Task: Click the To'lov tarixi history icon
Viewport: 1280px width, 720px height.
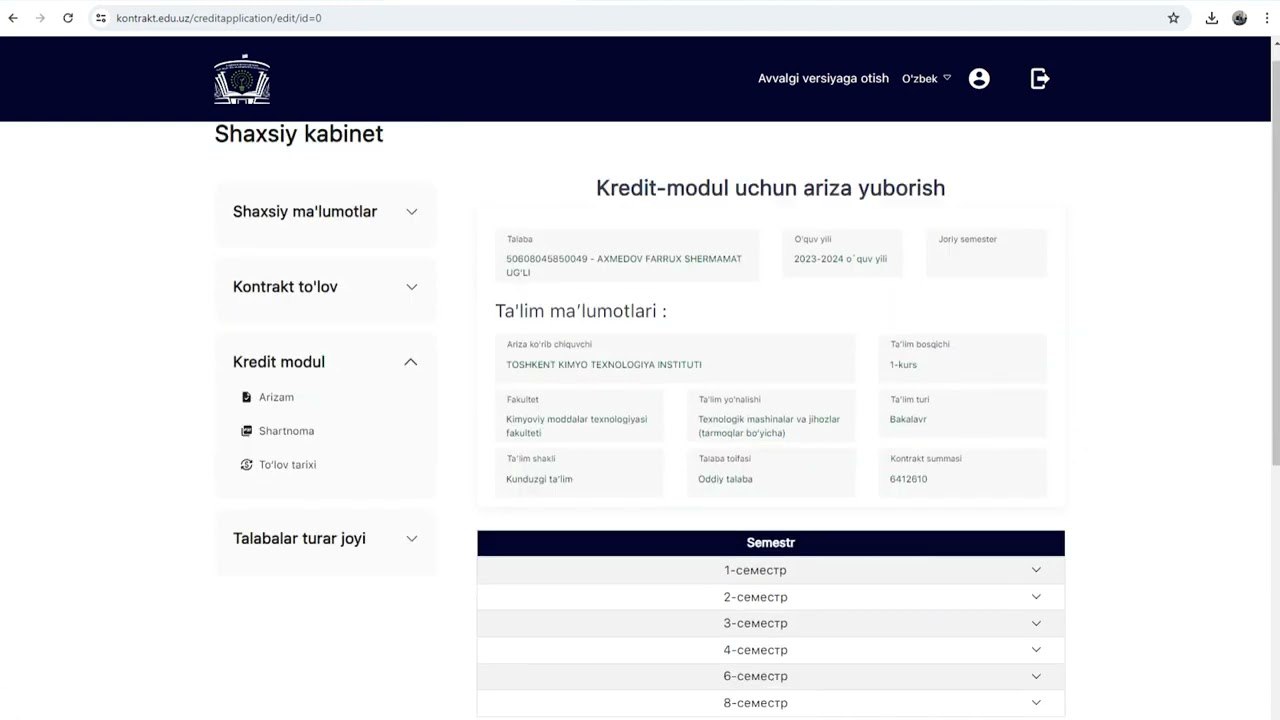Action: [247, 465]
